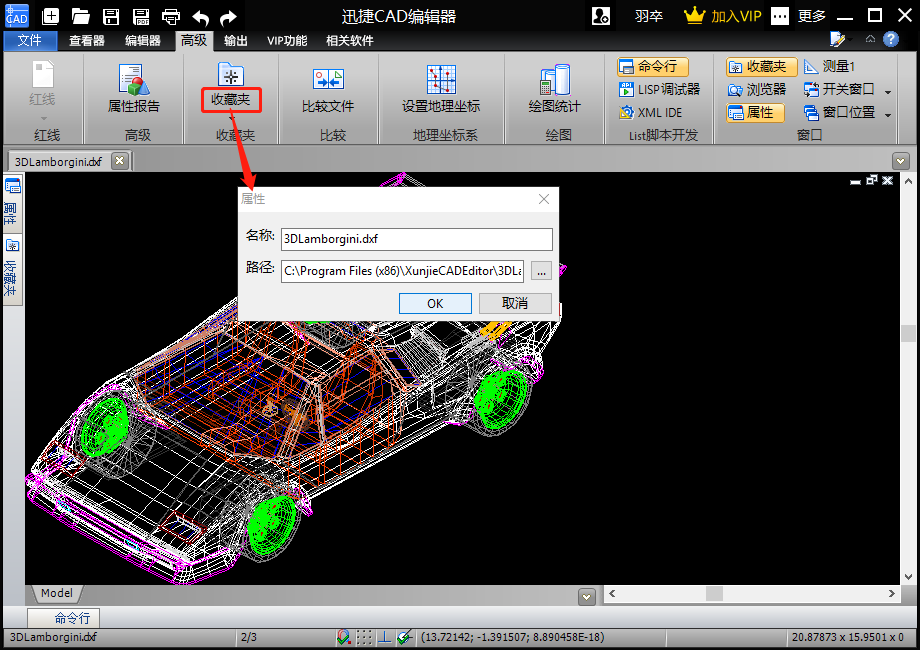920x650 pixels.
Task: Open the feedback speech bubble icon
Action: (x=780, y=16)
